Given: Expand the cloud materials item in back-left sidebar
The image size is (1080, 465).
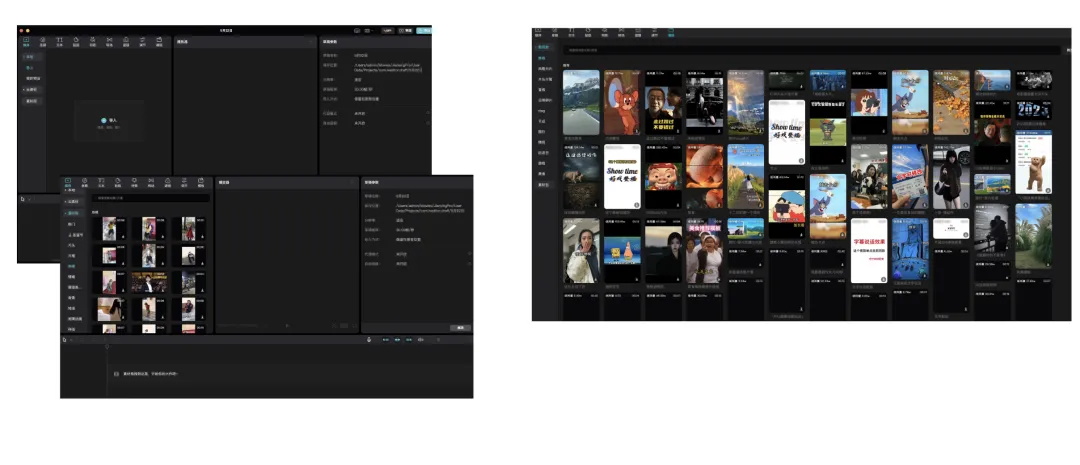Looking at the screenshot, I should pyautogui.click(x=32, y=90).
